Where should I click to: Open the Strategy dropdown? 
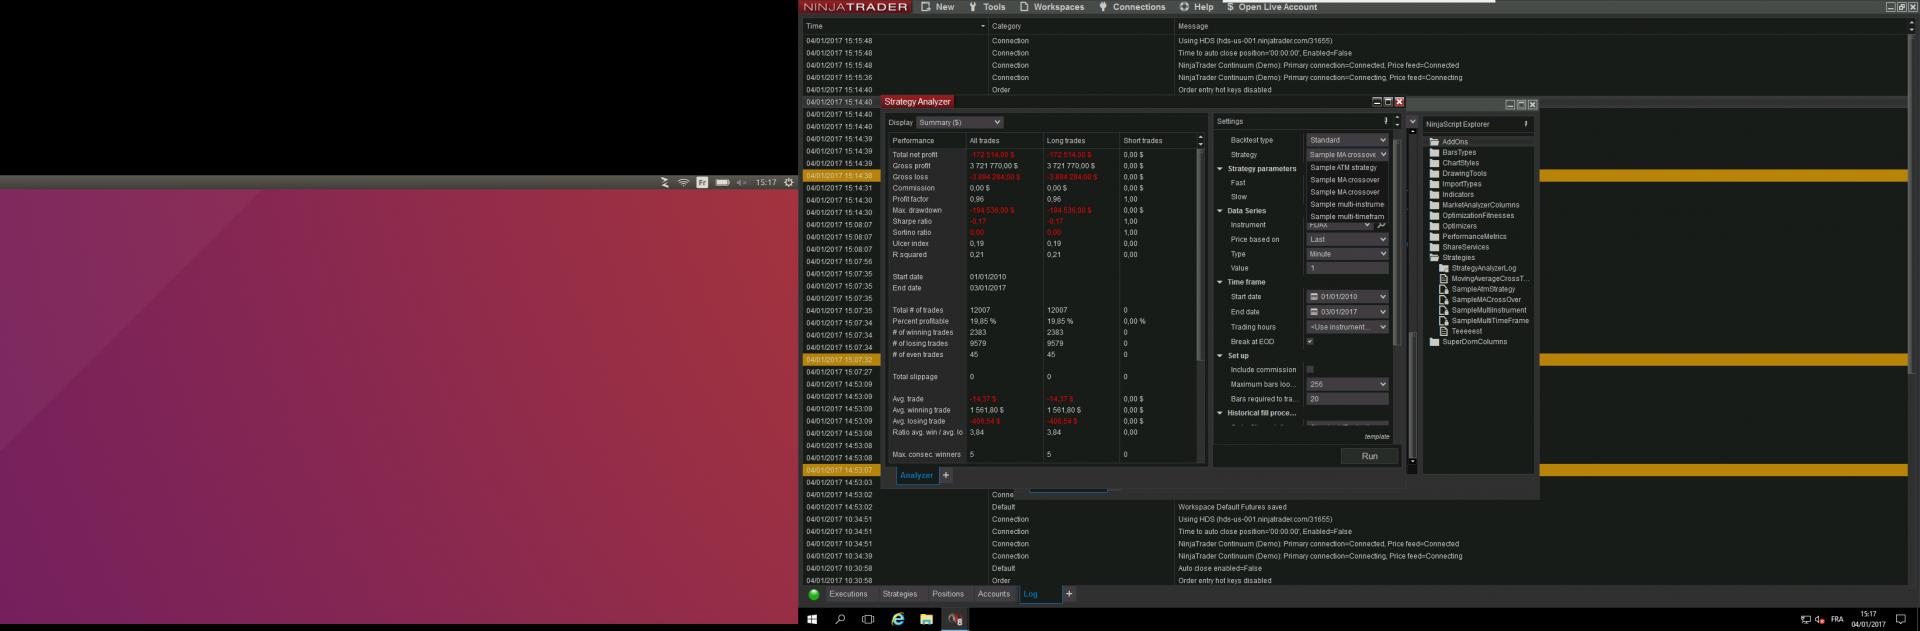click(1347, 155)
